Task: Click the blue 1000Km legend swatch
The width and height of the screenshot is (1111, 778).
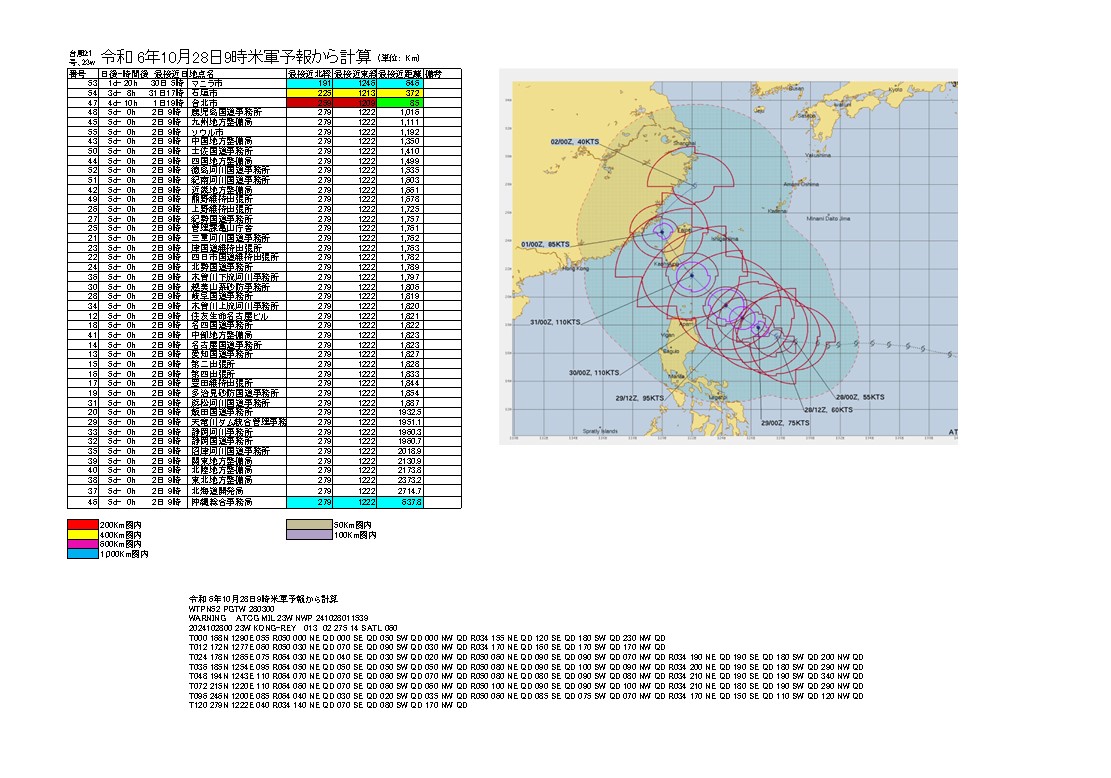Action: pyautogui.click(x=83, y=554)
